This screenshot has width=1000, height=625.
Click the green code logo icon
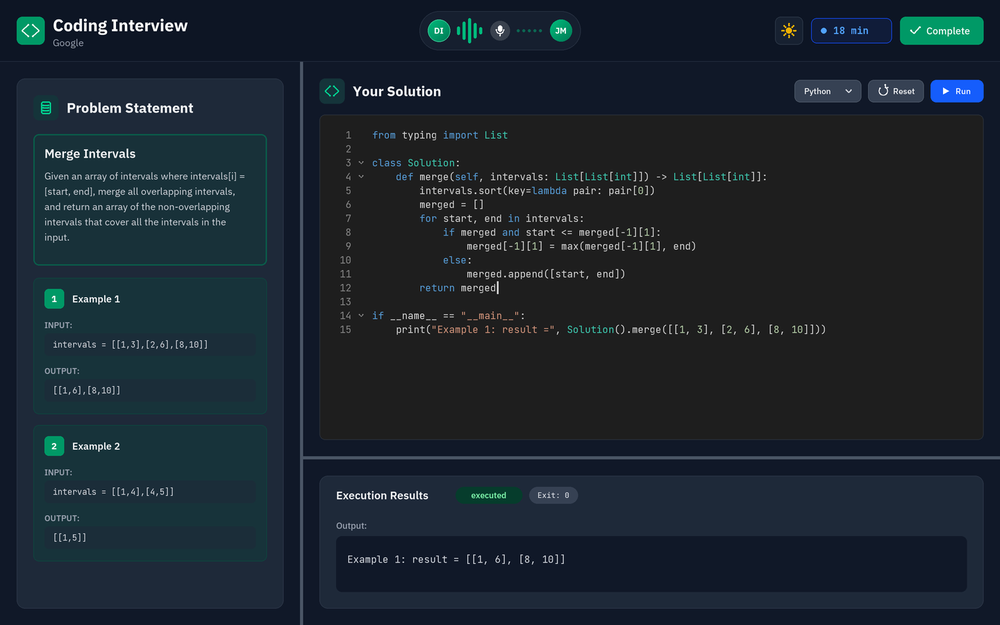coord(31,31)
